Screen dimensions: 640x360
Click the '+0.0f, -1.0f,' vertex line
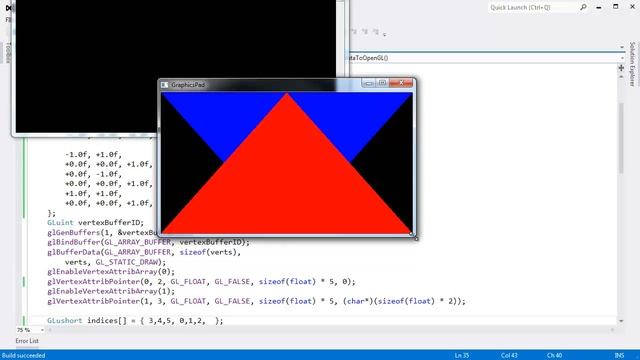93,174
